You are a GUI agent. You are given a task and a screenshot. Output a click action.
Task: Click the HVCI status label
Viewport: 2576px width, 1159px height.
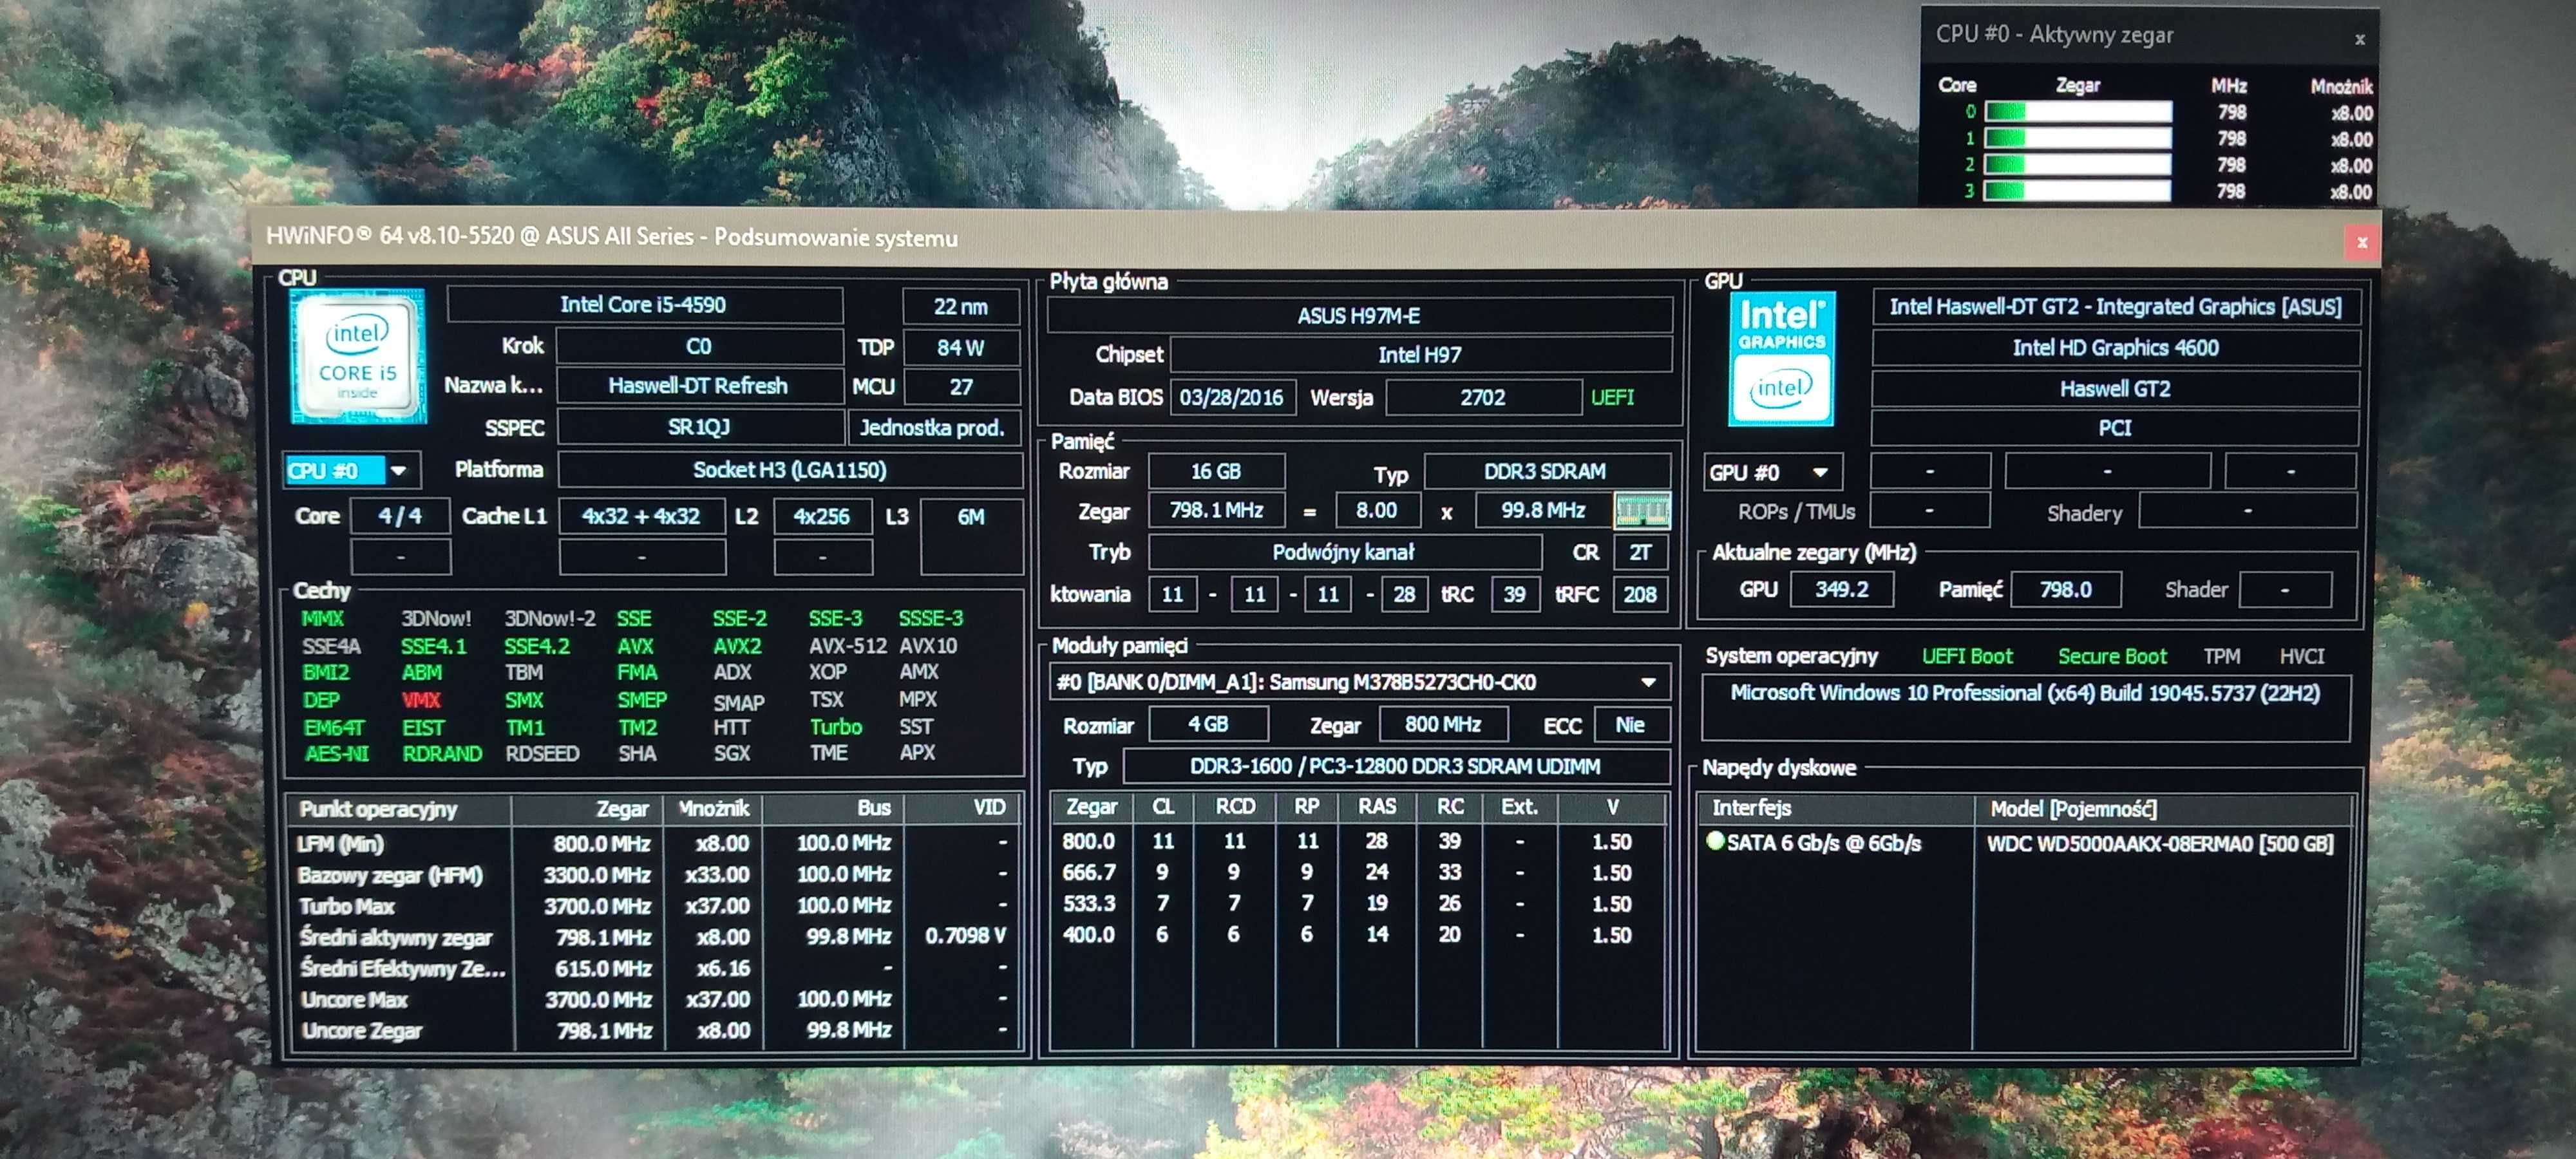click(2302, 656)
